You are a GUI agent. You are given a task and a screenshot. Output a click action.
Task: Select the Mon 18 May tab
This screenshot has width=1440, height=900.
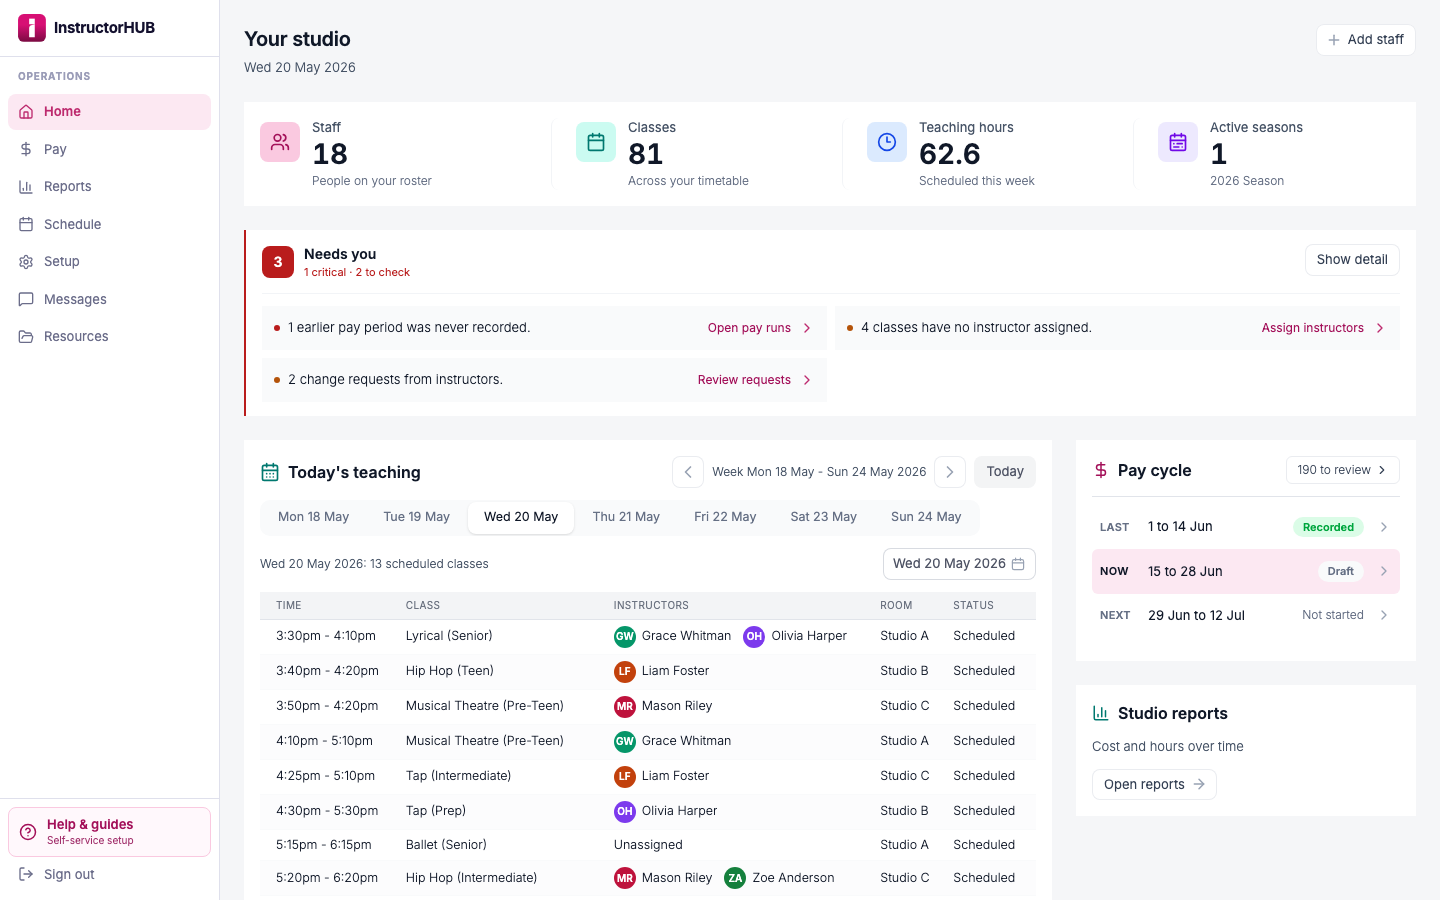click(313, 517)
